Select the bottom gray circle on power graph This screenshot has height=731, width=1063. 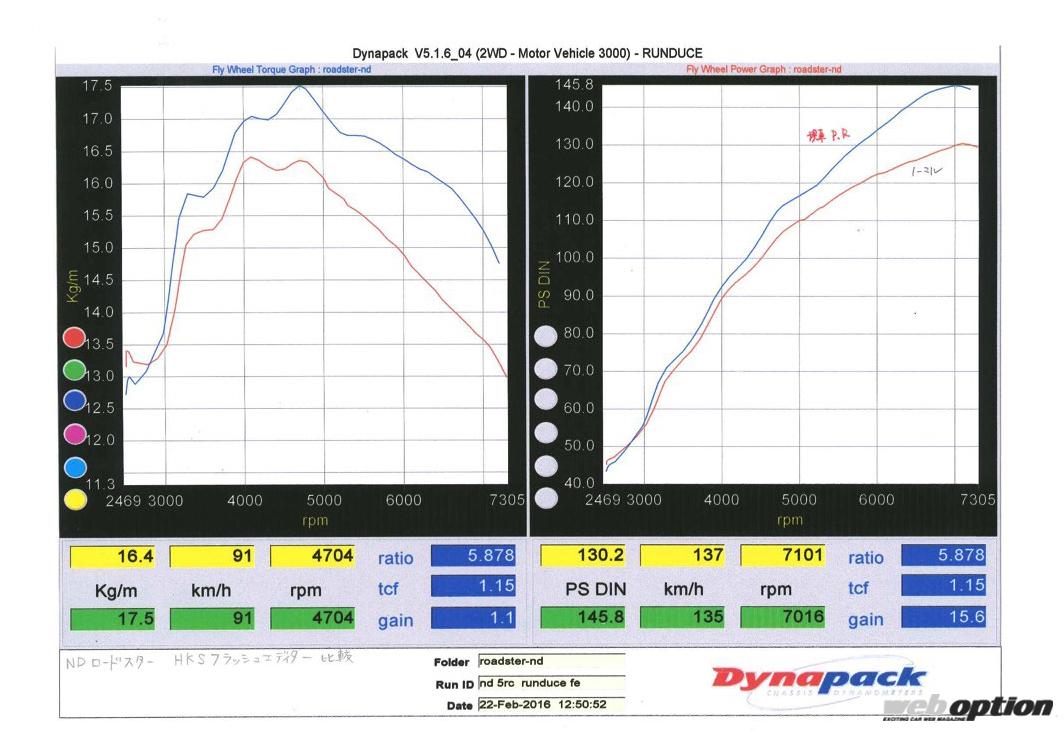[545, 497]
